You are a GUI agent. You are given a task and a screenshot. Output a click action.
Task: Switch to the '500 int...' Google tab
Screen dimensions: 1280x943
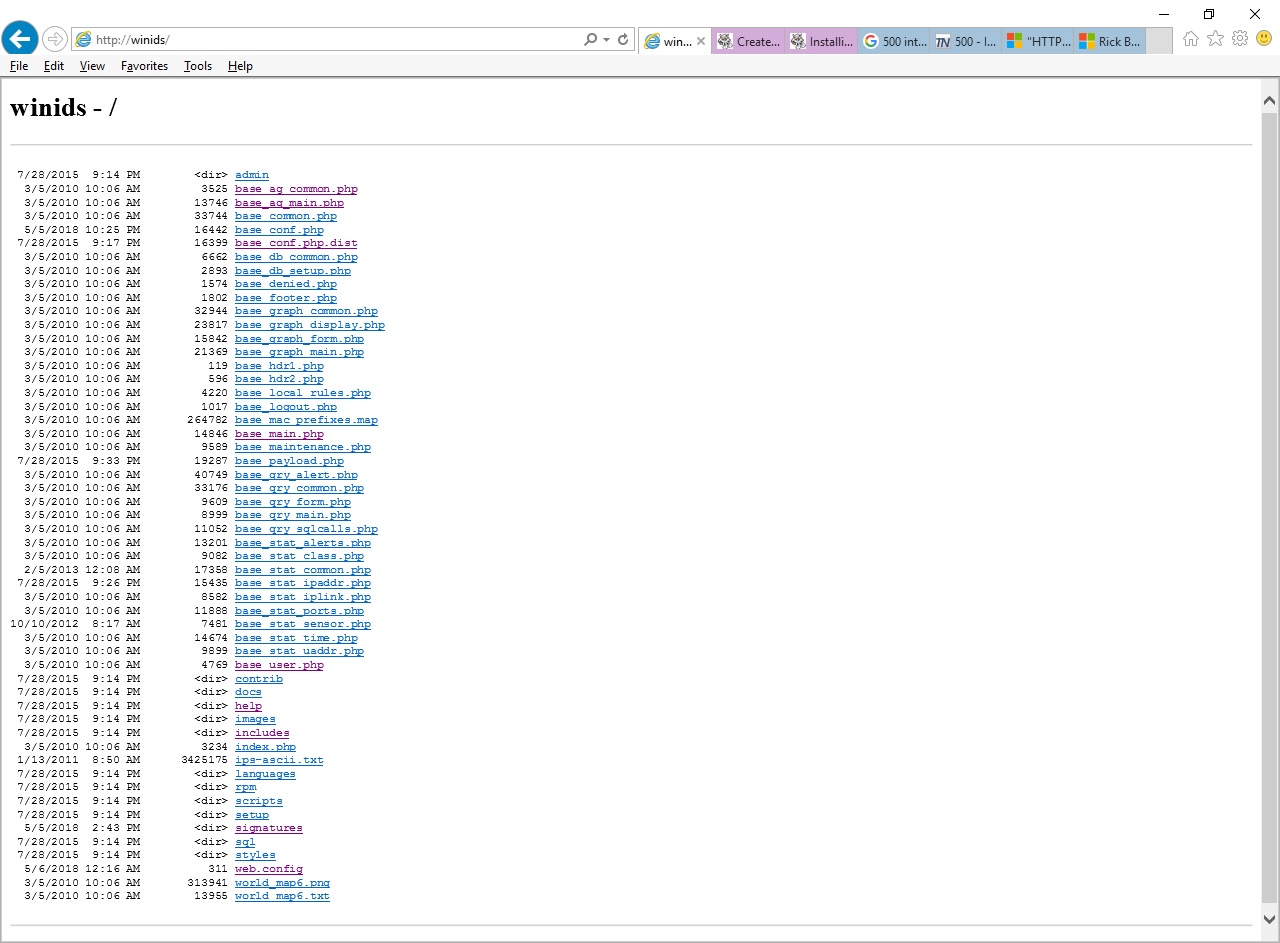[894, 42]
